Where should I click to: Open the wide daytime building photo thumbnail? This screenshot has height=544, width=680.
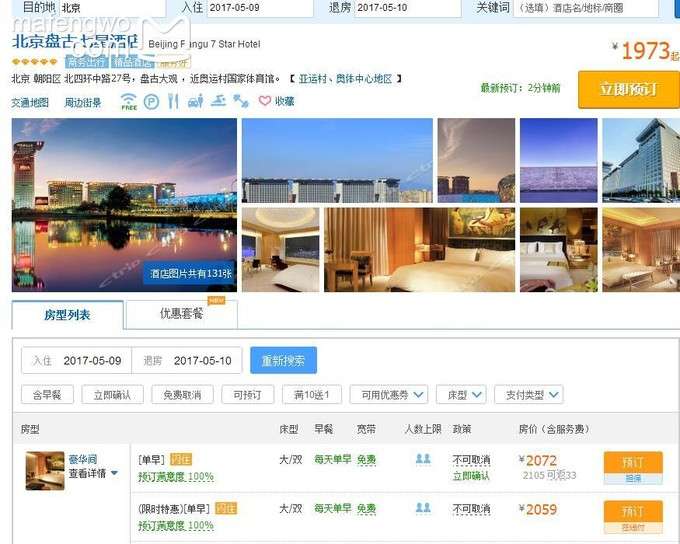point(337,160)
